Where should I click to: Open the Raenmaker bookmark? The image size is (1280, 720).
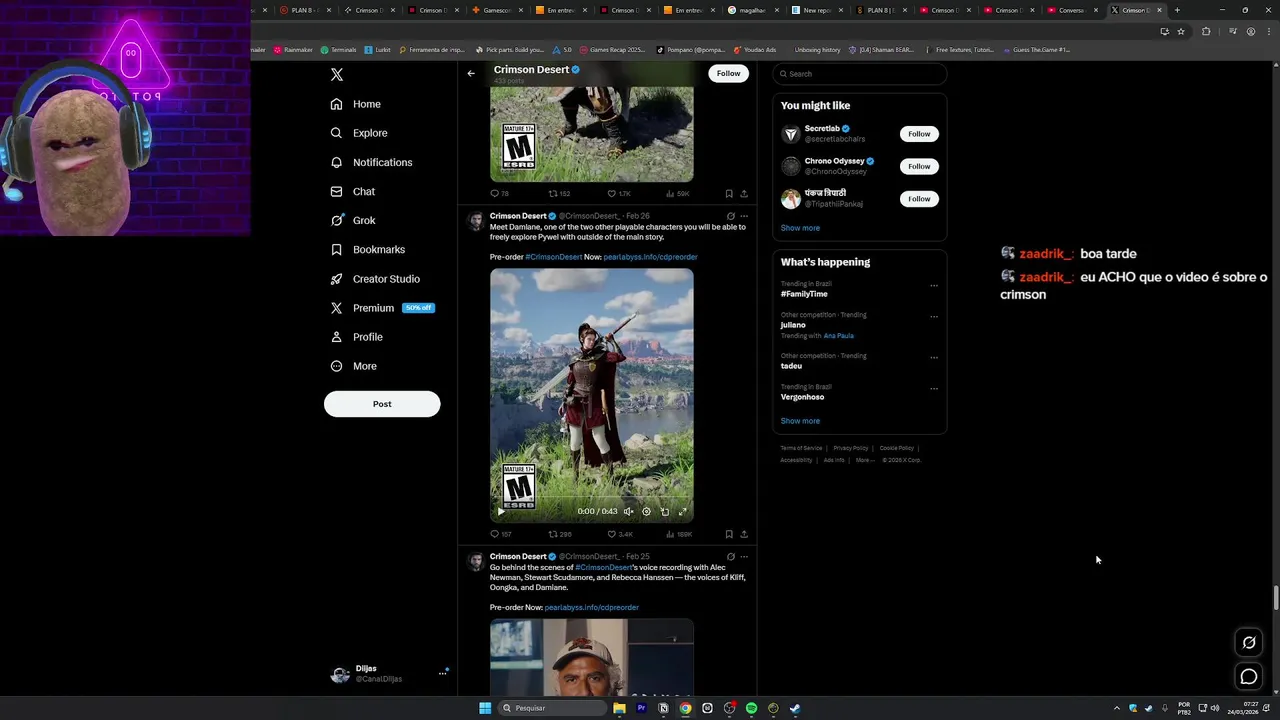[292, 49]
